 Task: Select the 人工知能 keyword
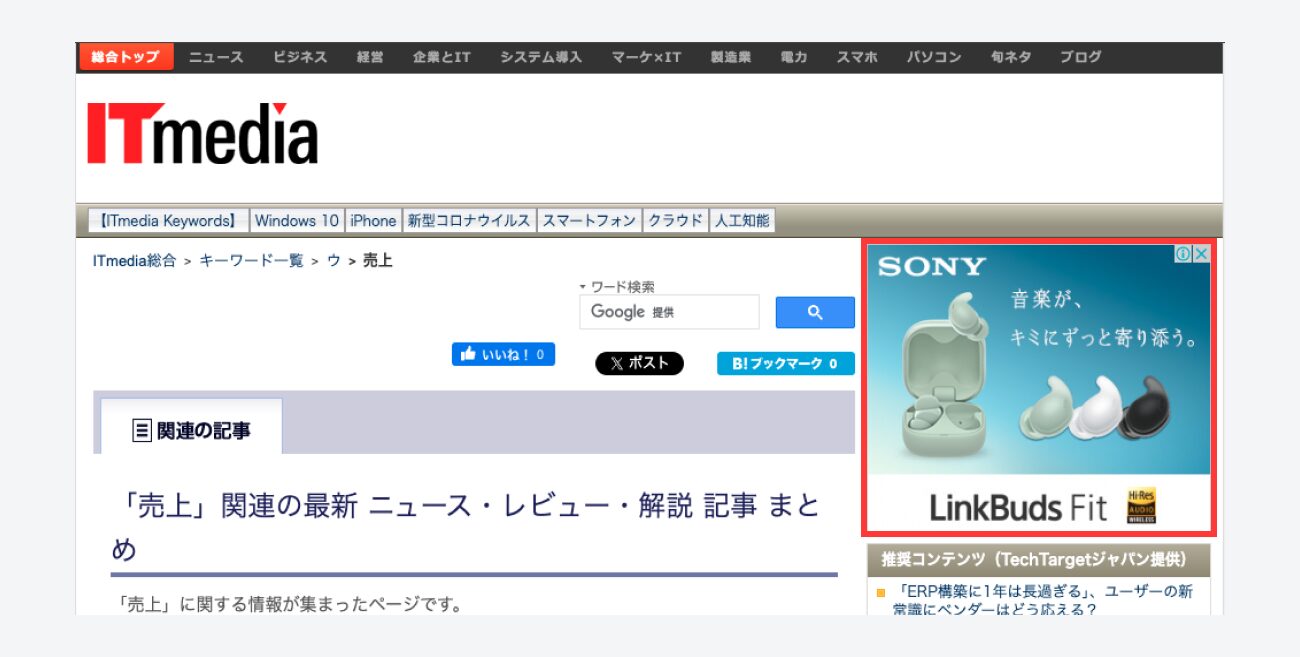[741, 221]
